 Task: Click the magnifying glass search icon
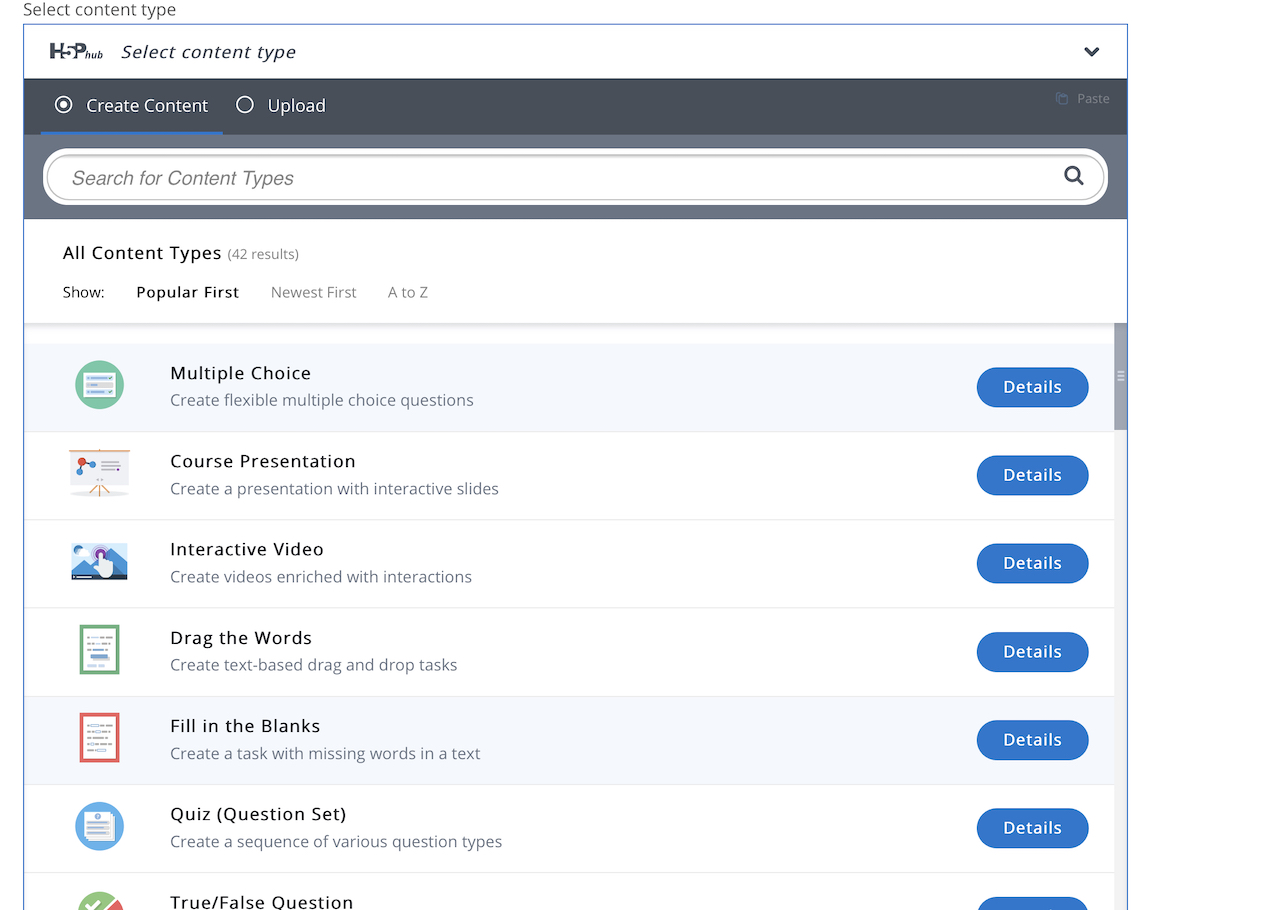[1073, 176]
